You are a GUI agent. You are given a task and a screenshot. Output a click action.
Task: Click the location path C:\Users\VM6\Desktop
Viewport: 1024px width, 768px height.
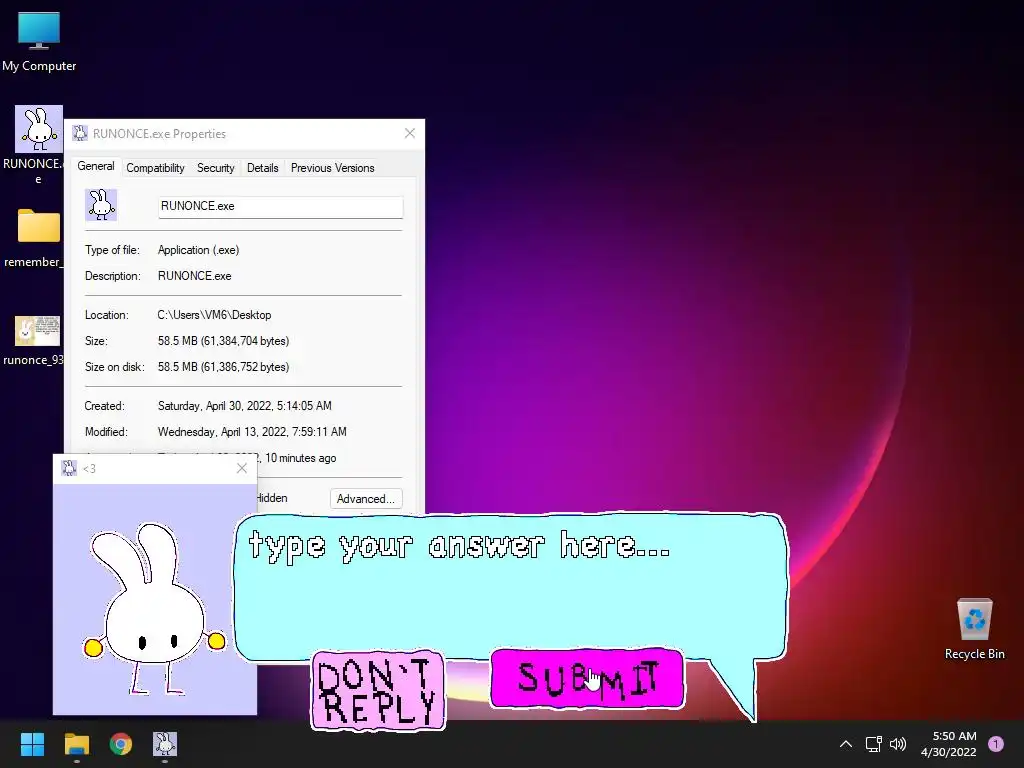tap(214, 315)
